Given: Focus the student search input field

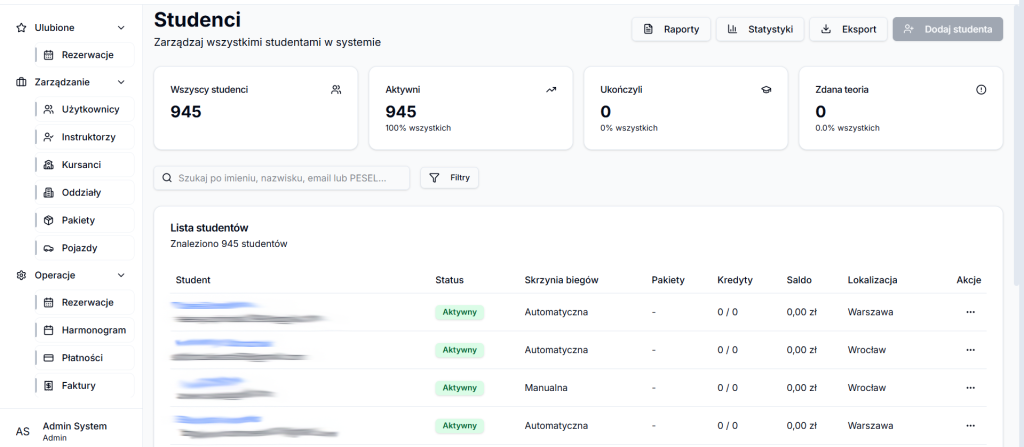Looking at the screenshot, I should click(x=292, y=178).
